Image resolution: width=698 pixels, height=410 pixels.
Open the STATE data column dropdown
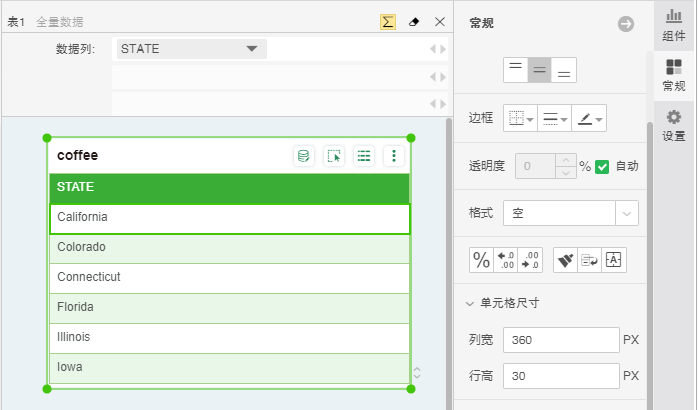pyautogui.click(x=251, y=49)
